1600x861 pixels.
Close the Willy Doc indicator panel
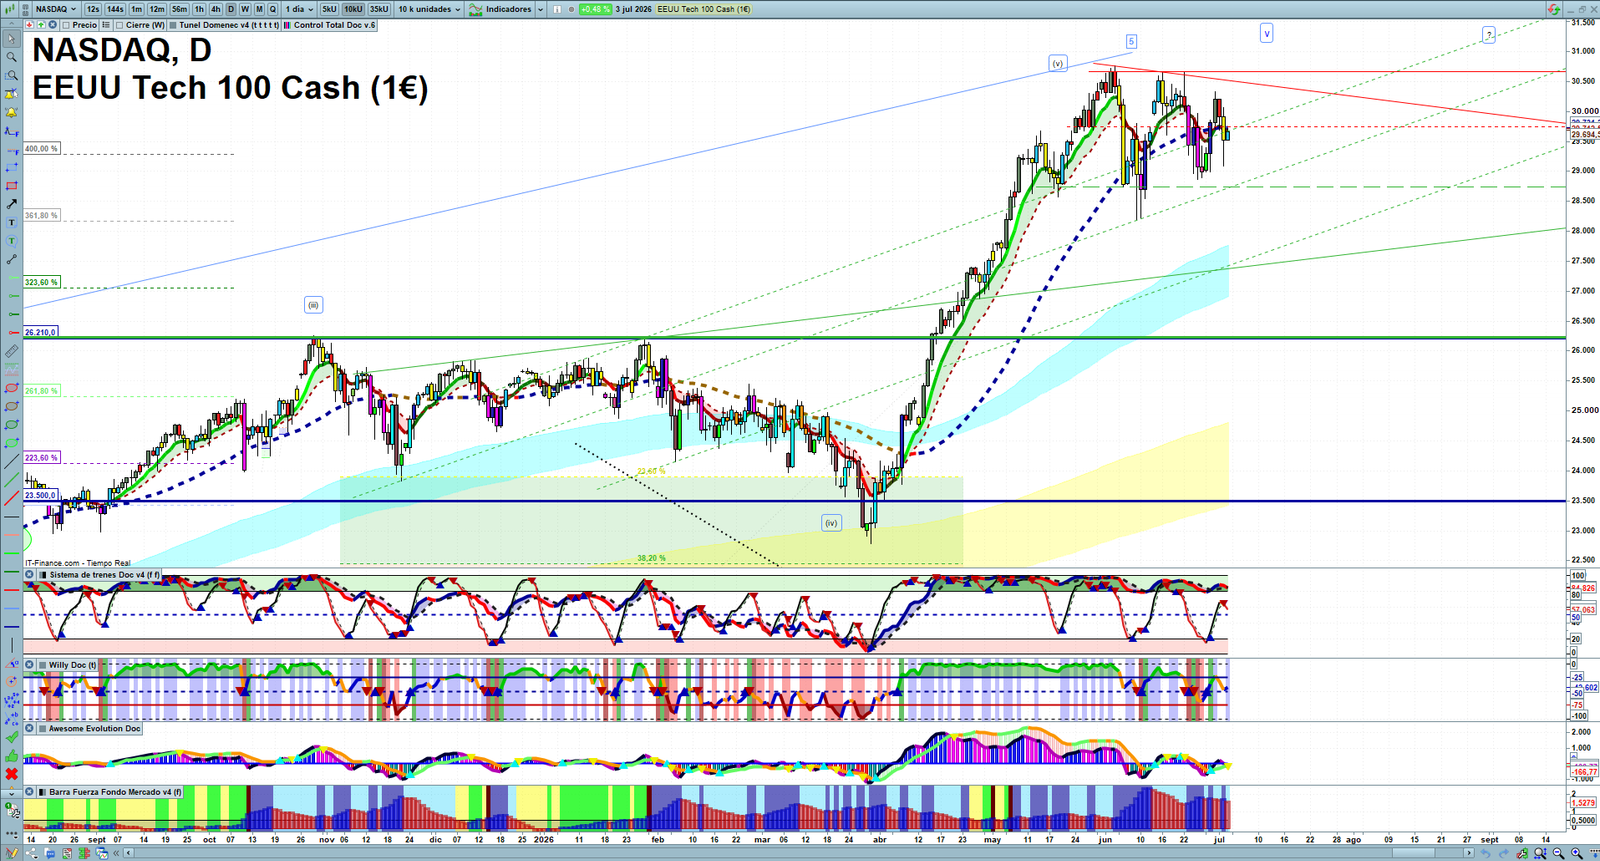[x=30, y=665]
